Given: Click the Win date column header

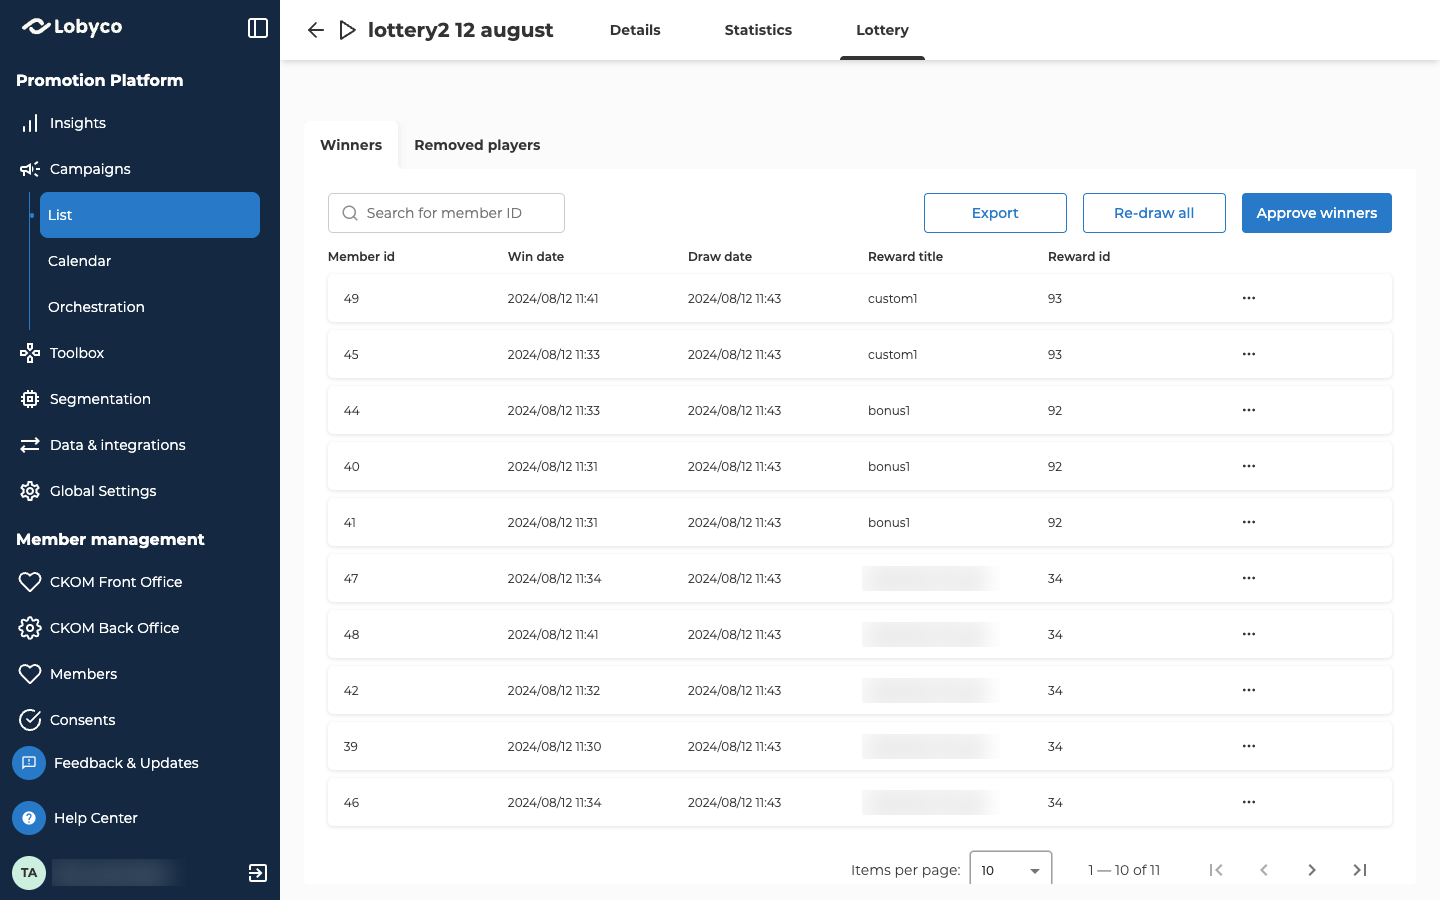Looking at the screenshot, I should pyautogui.click(x=536, y=257).
